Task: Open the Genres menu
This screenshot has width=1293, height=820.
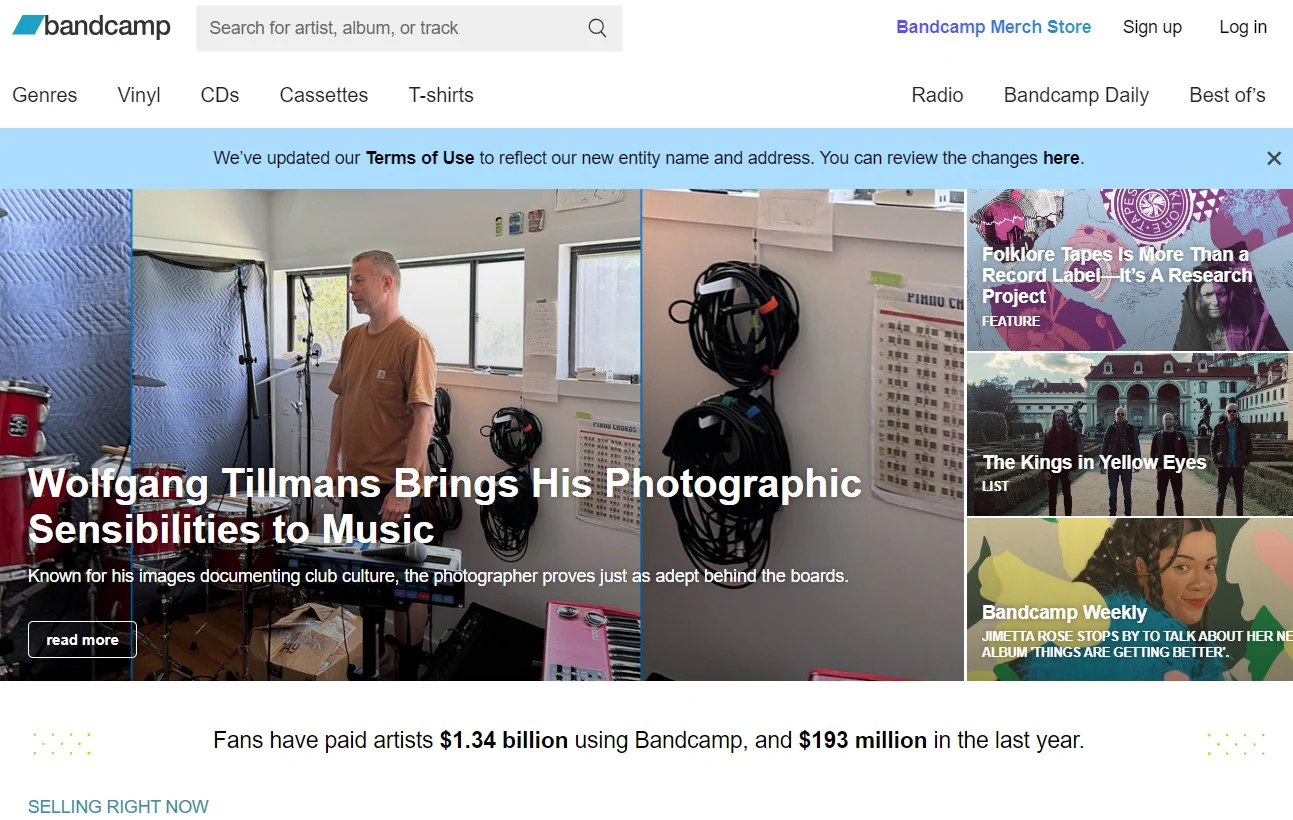Action: 45,95
